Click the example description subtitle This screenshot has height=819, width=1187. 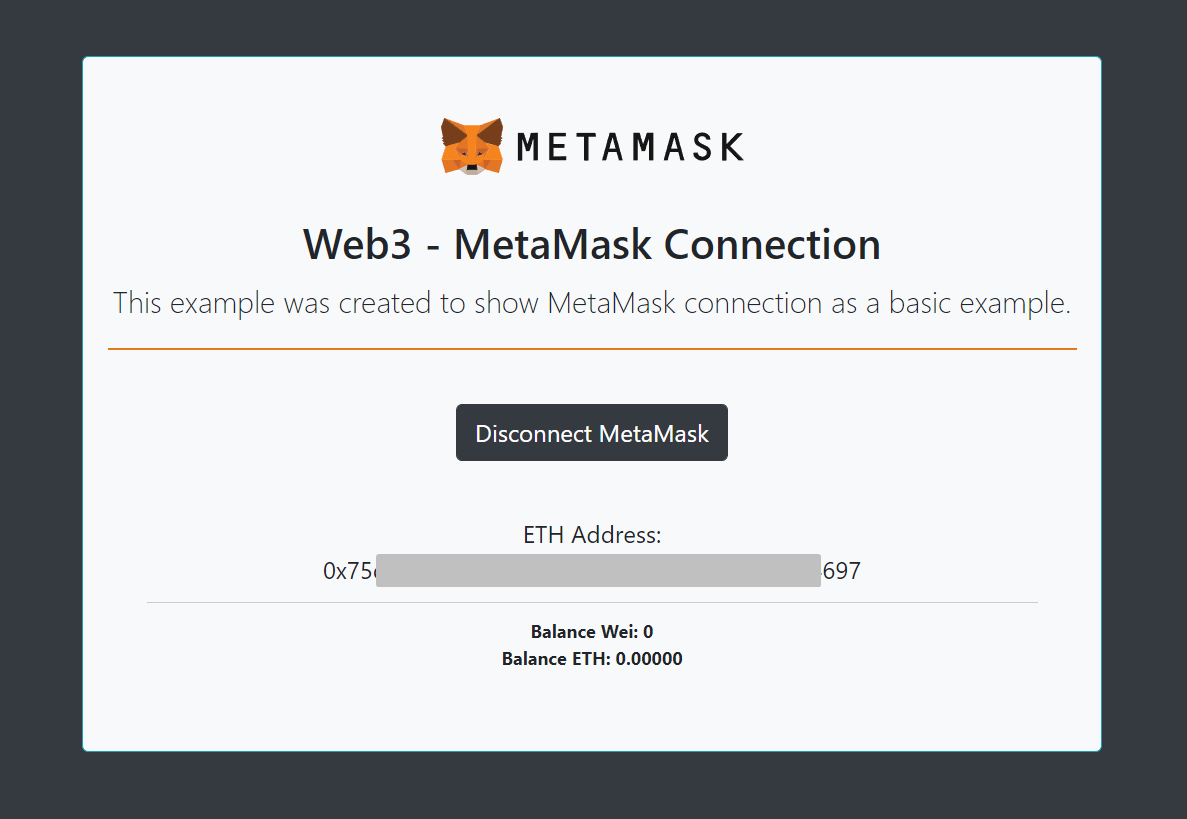click(x=591, y=303)
